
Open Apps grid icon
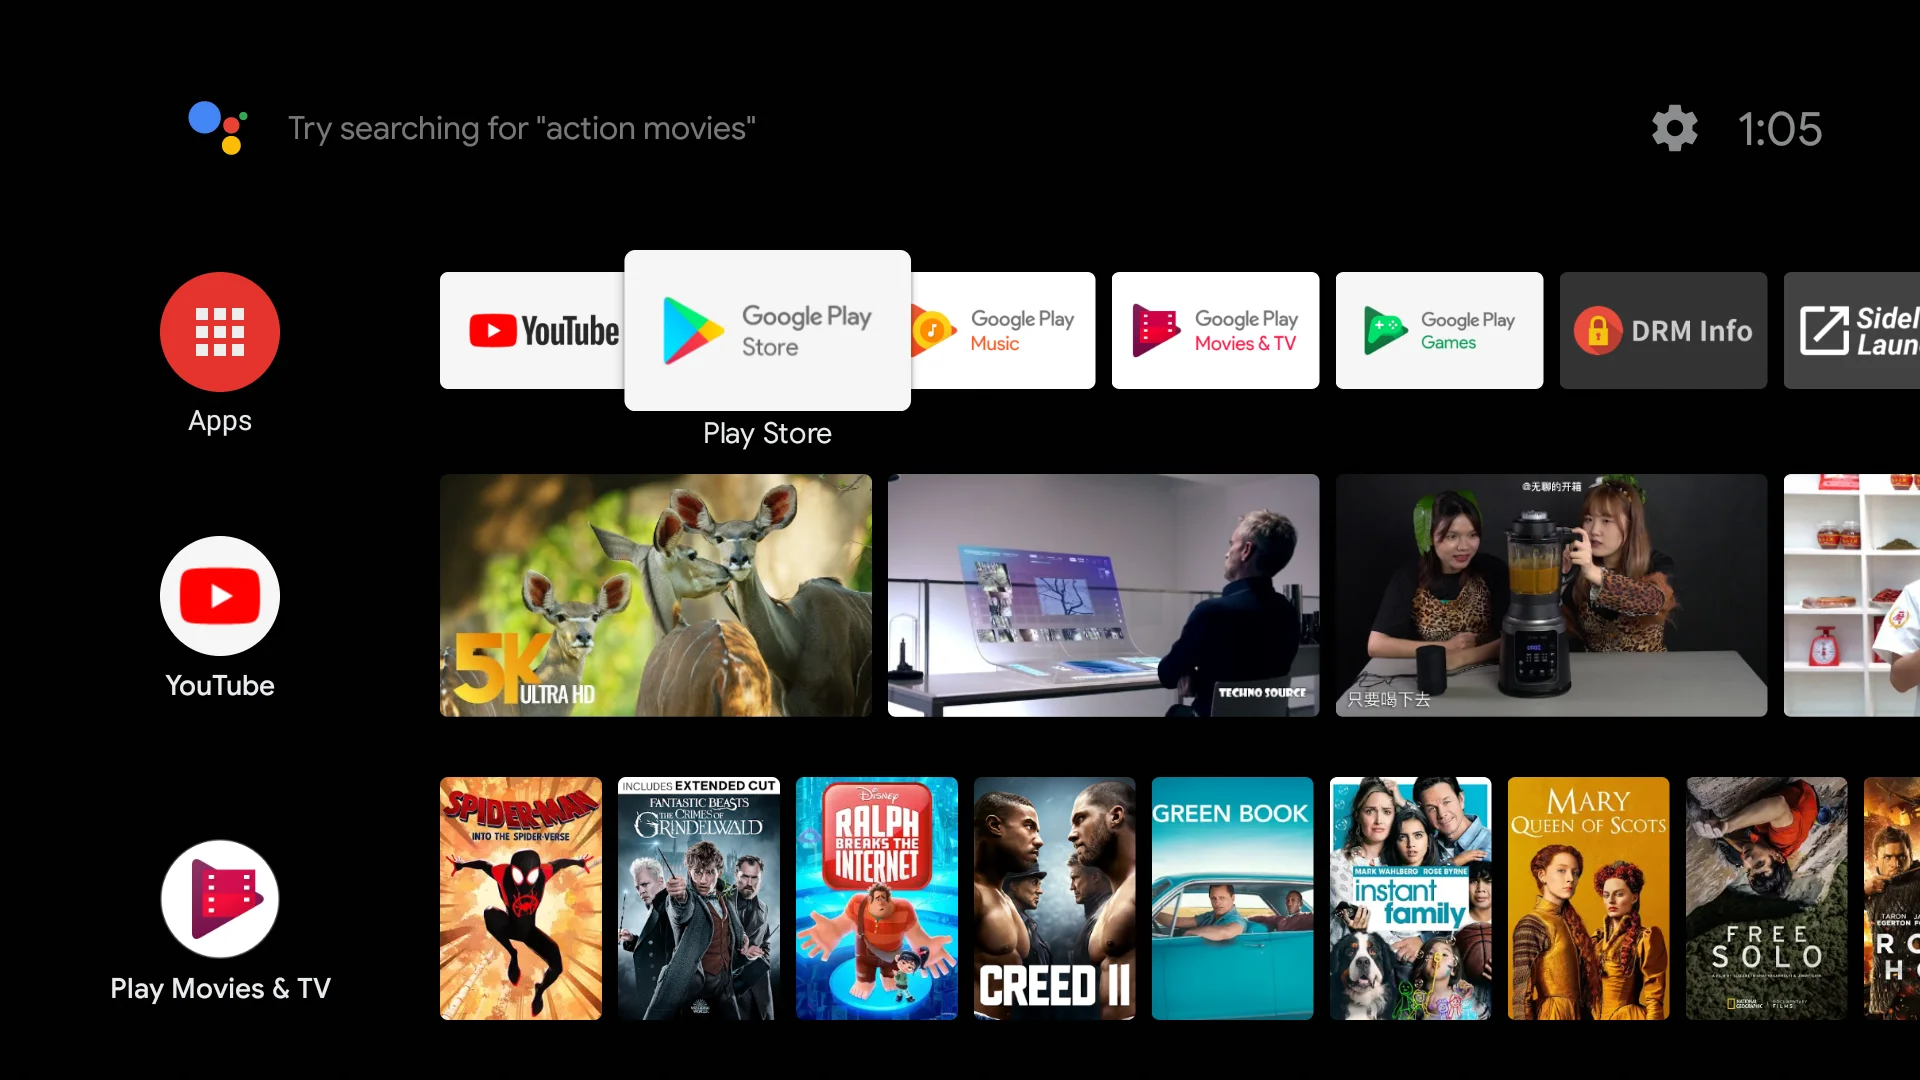(219, 331)
